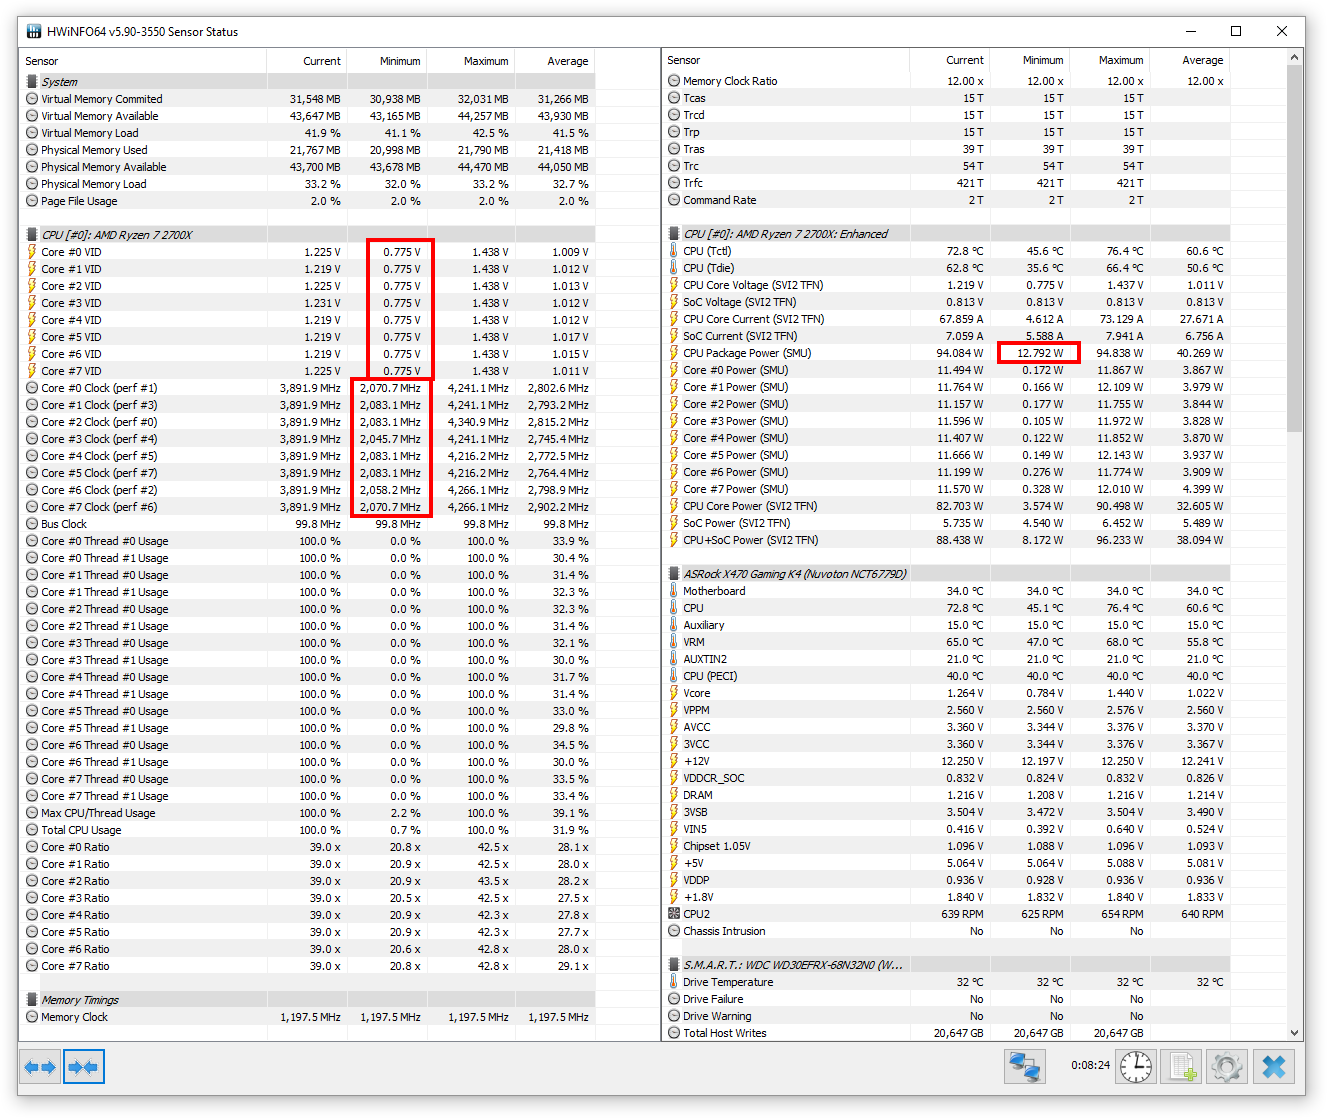Select the AUXTIN2 temperature row

point(948,659)
